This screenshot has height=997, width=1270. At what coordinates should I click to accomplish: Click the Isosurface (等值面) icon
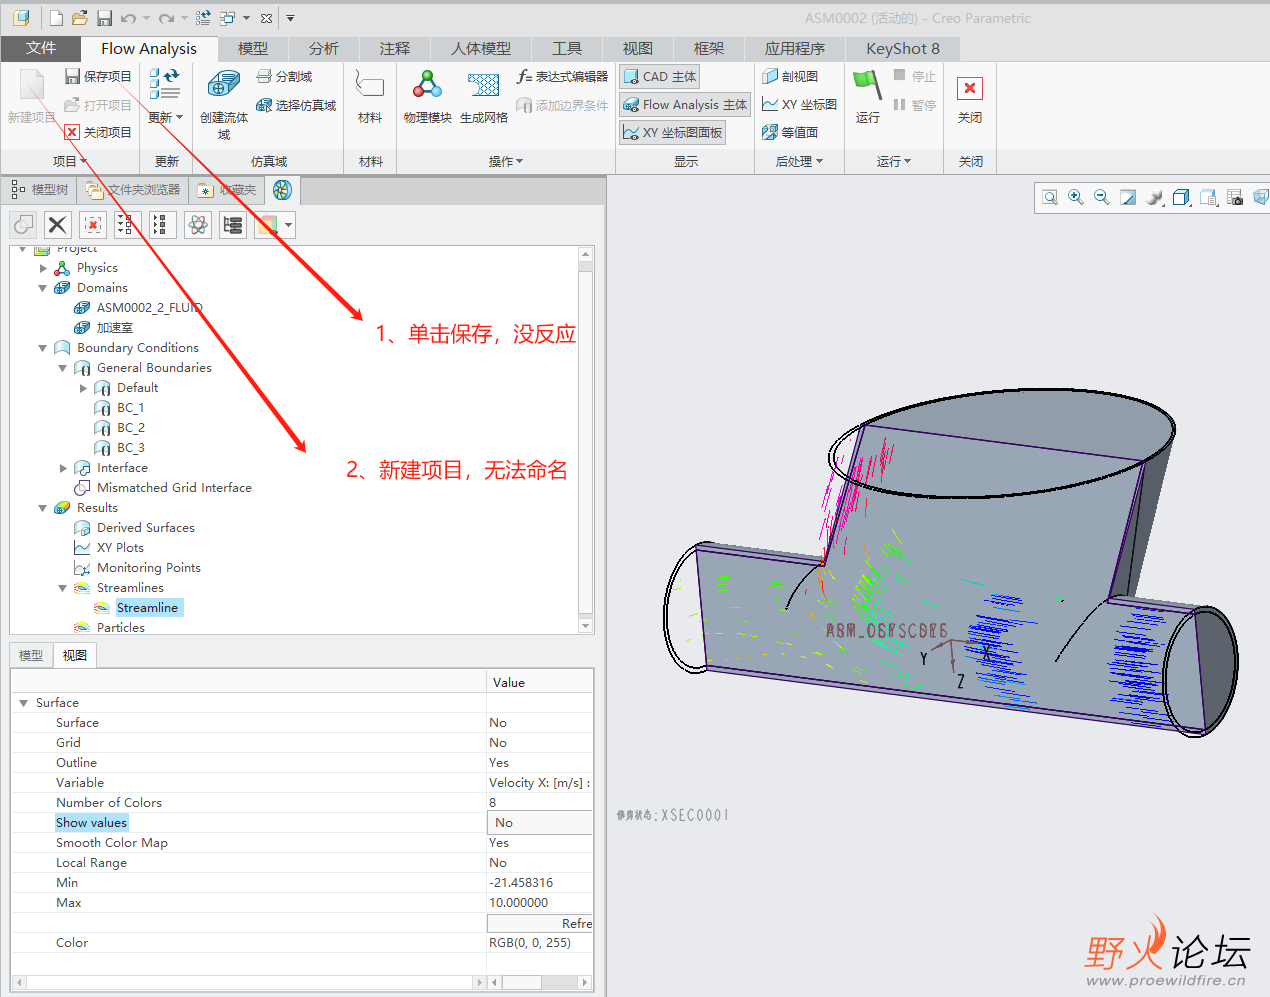pyautogui.click(x=790, y=132)
